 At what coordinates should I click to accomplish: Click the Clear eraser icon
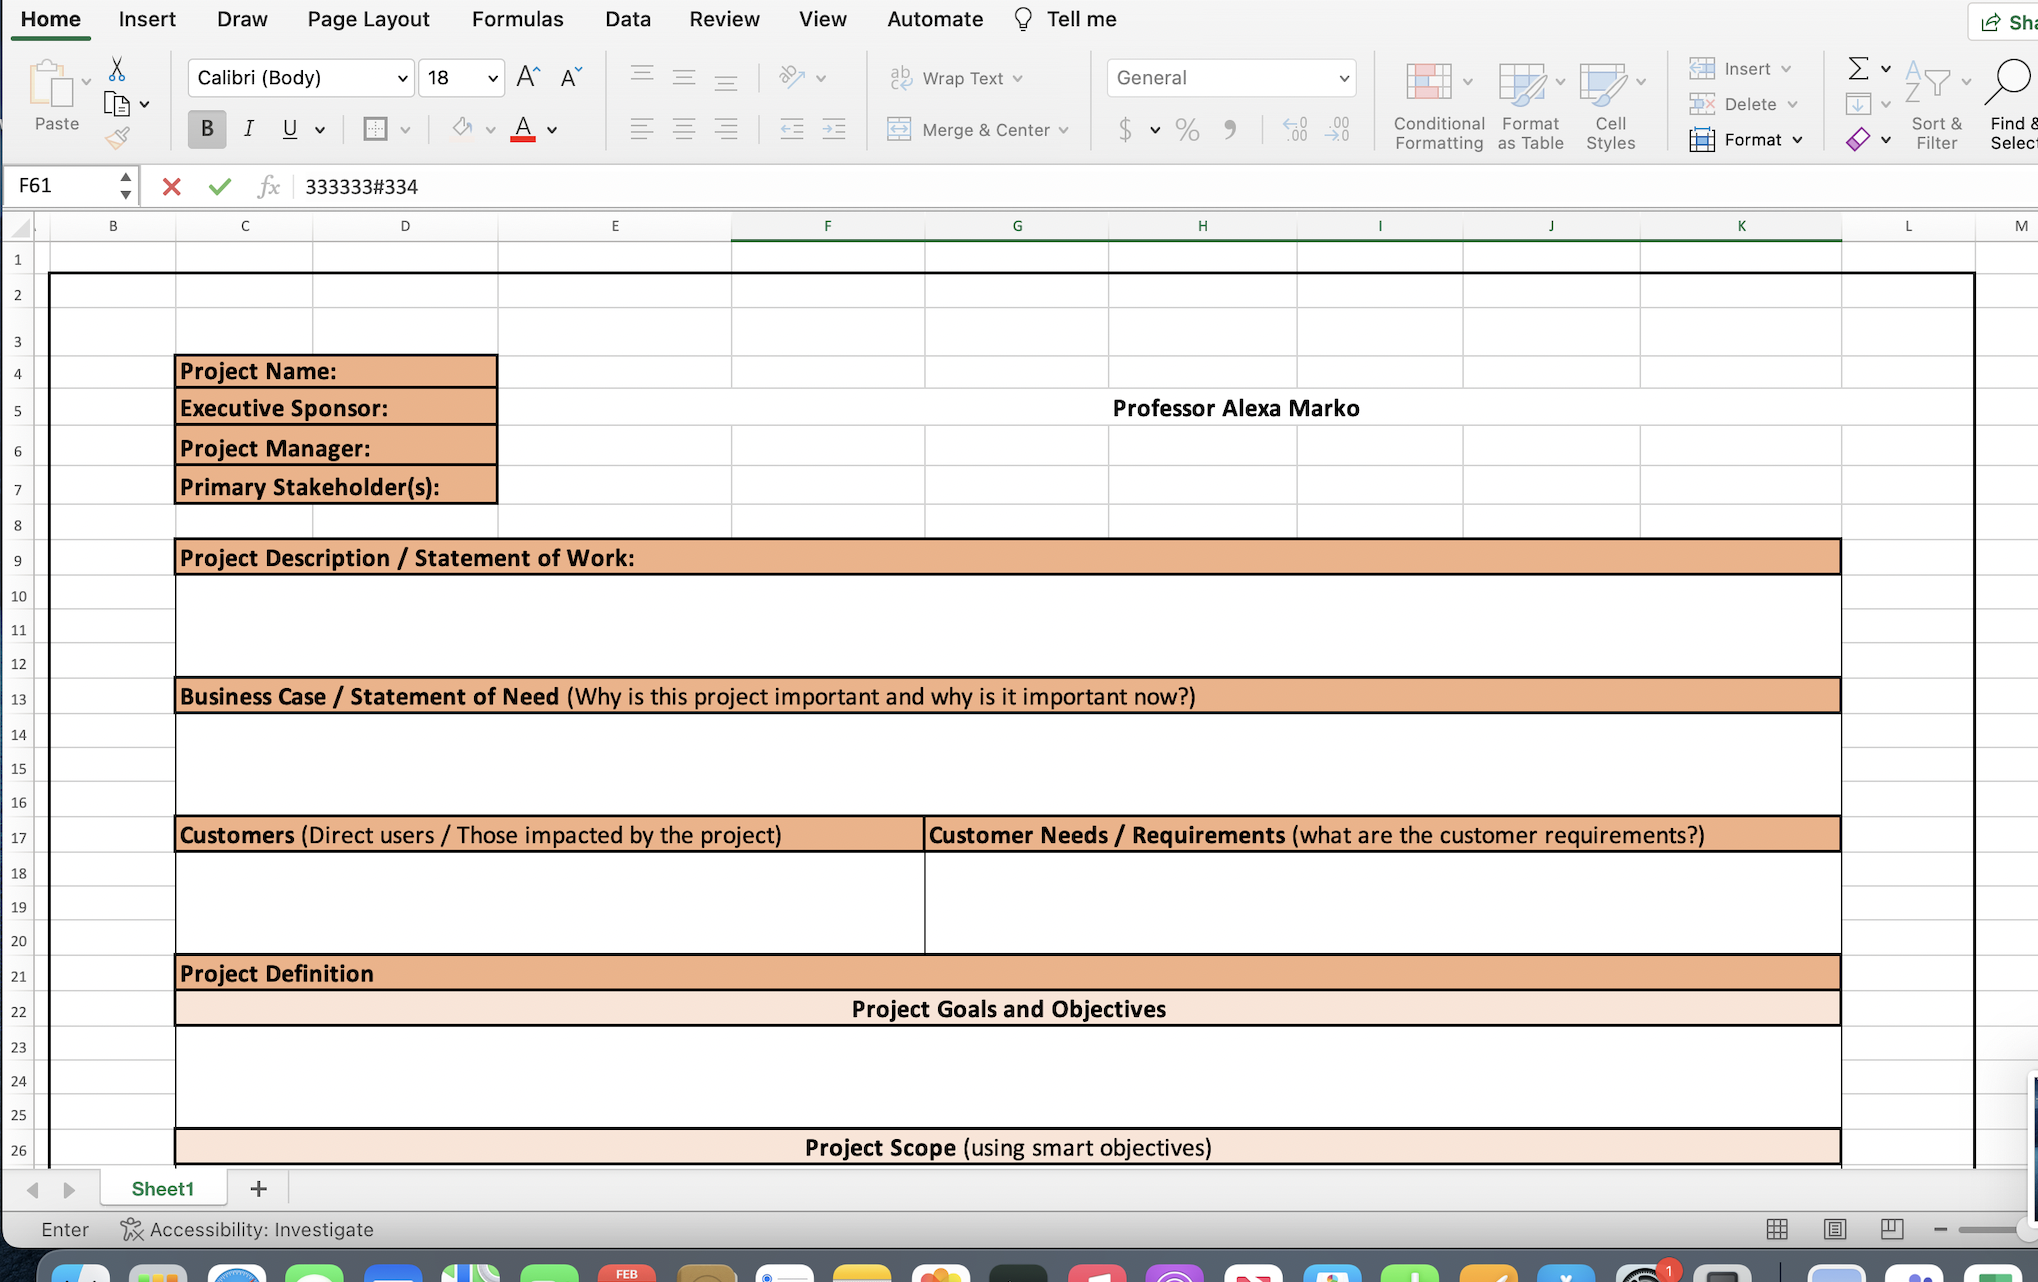point(1858,140)
